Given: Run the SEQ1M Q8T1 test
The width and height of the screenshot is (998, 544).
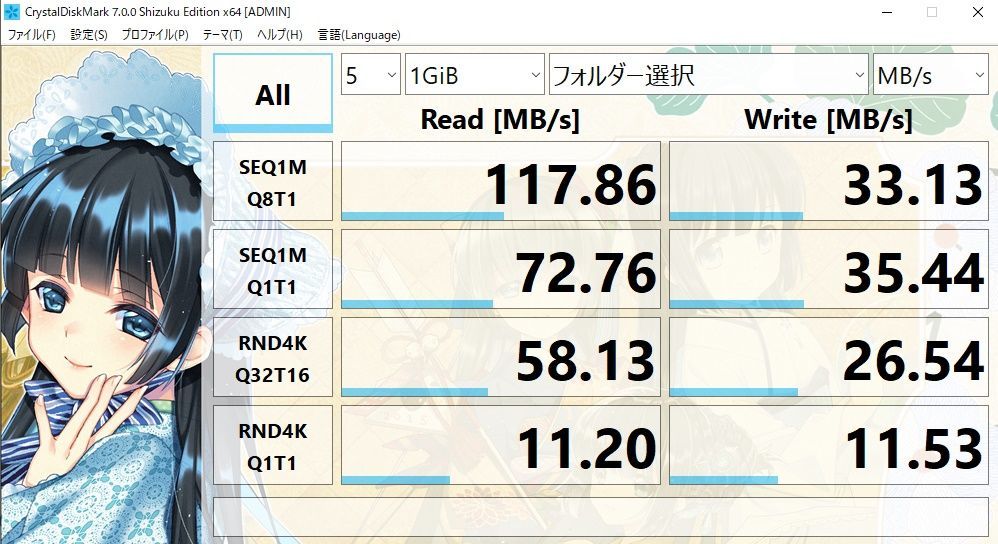Looking at the screenshot, I should [x=272, y=181].
